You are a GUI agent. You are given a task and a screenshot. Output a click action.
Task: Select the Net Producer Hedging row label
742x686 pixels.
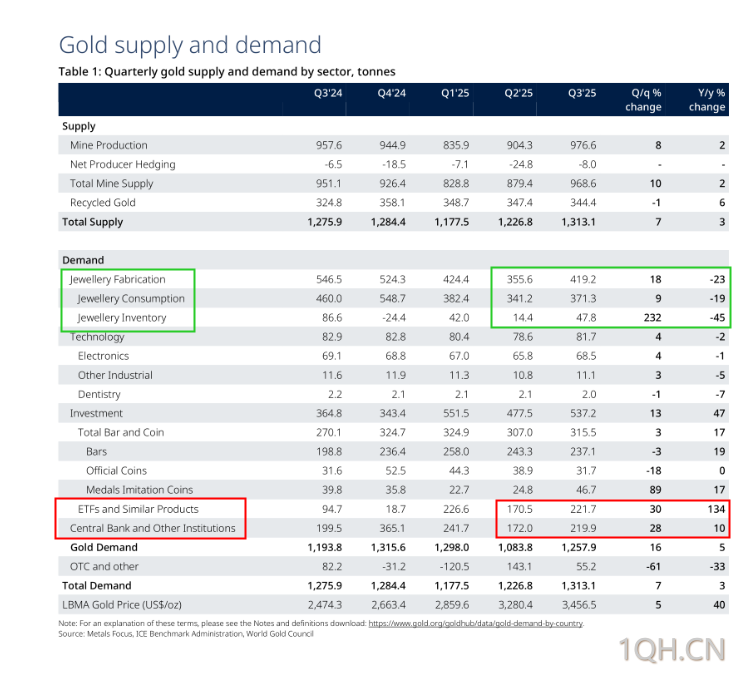pyautogui.click(x=122, y=164)
